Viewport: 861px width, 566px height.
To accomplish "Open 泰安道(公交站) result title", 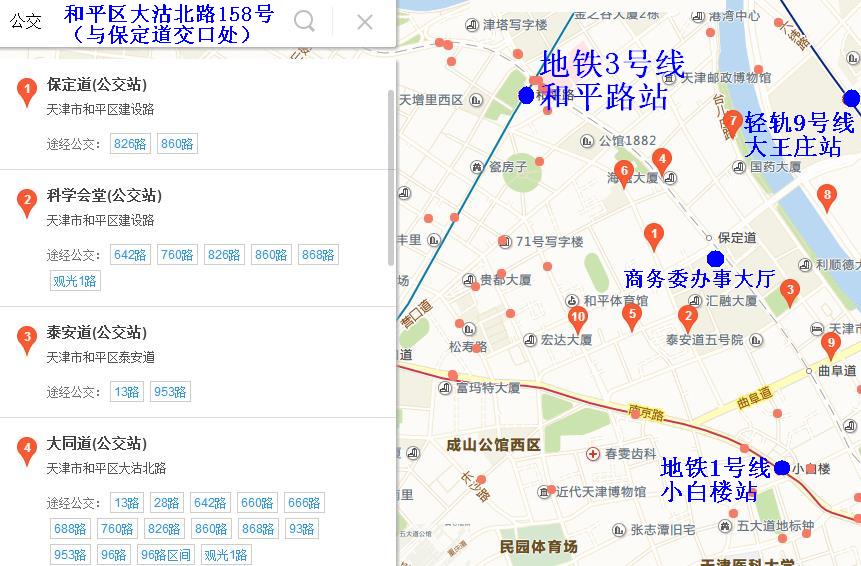I will (x=97, y=333).
